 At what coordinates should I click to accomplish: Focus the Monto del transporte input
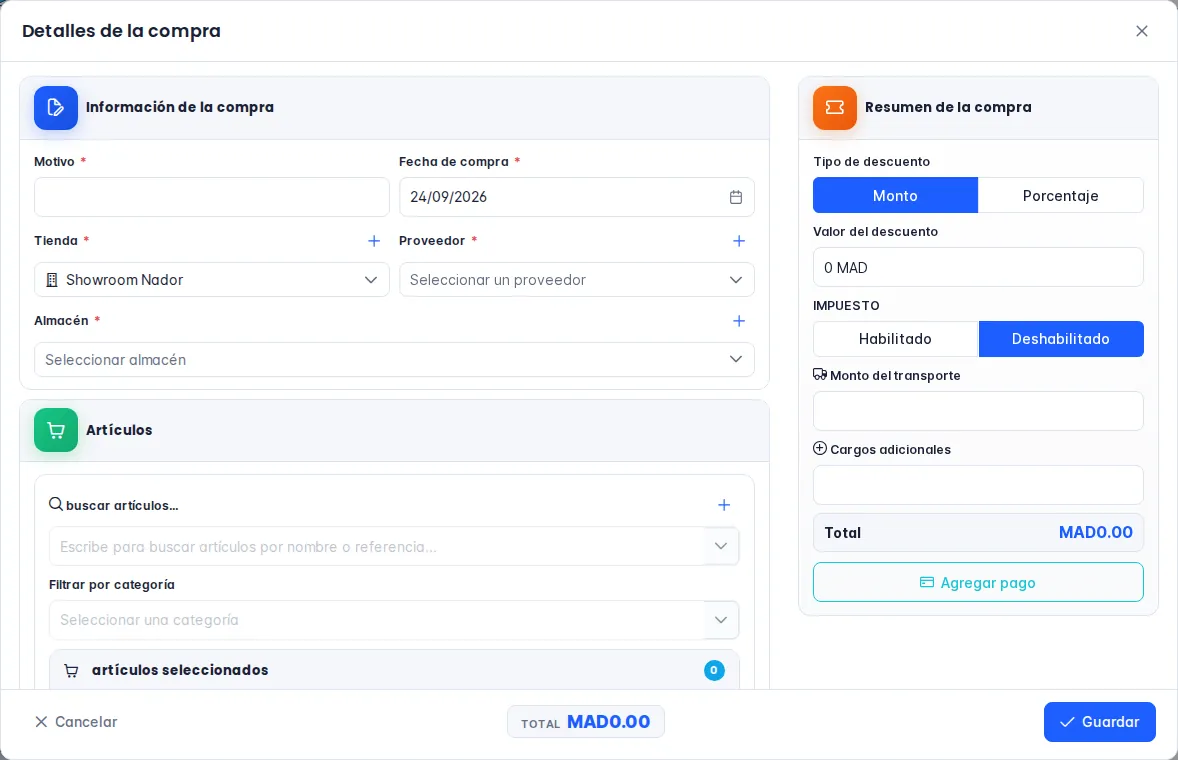978,411
